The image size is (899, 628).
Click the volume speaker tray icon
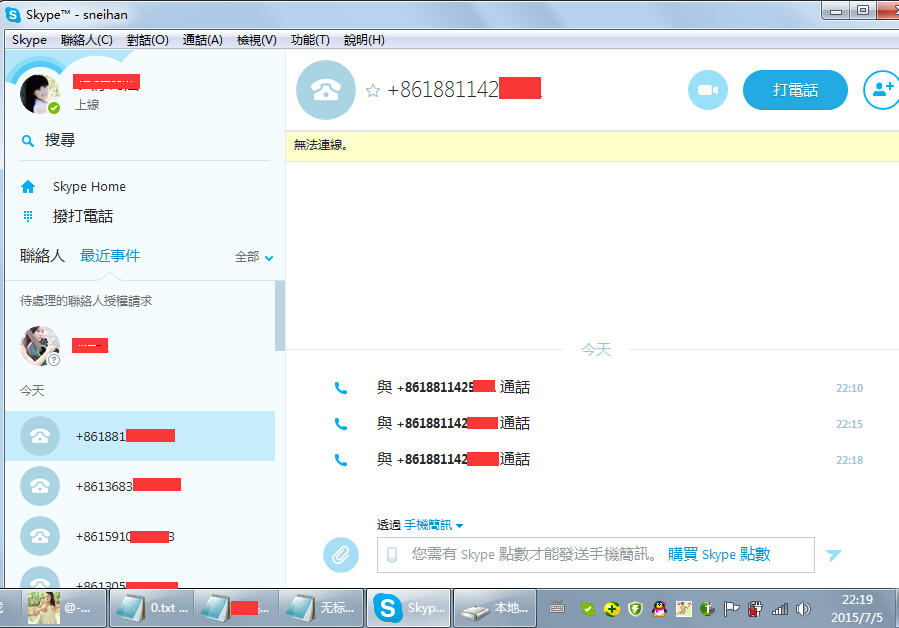pyautogui.click(x=803, y=609)
